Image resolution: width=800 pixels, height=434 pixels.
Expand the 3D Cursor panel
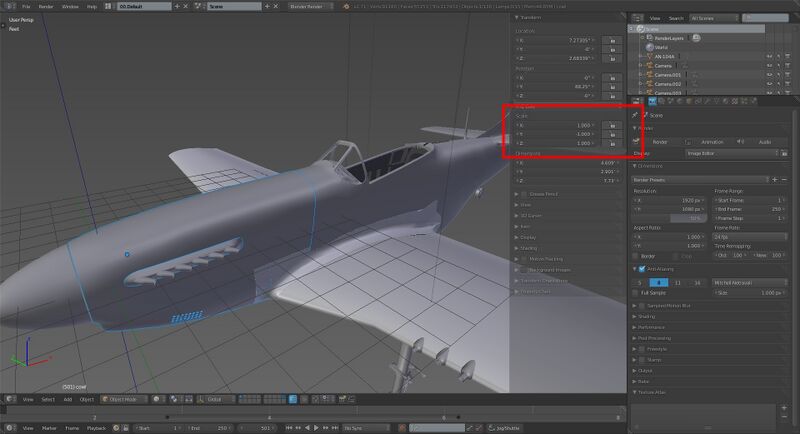531,216
